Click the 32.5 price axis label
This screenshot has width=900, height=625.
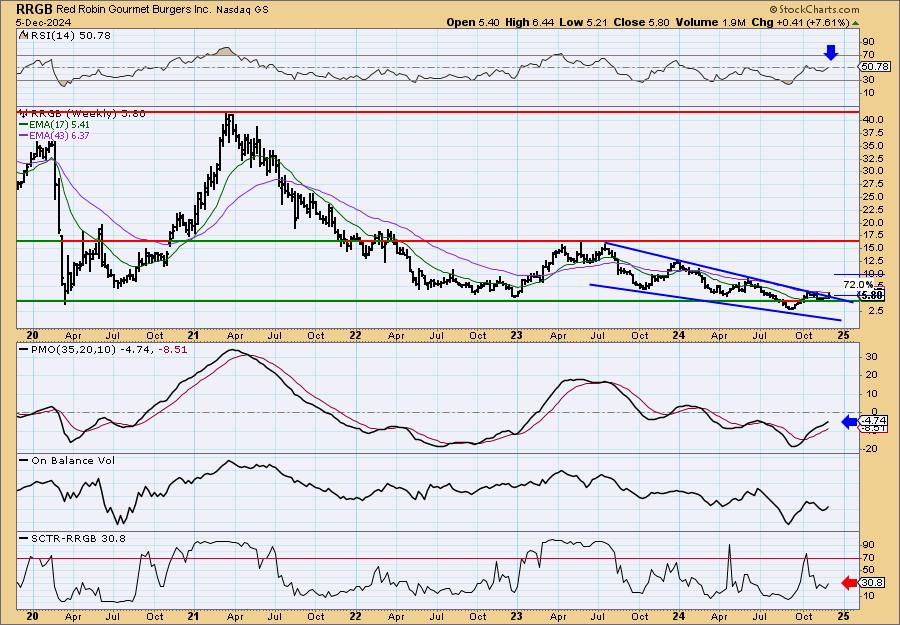coord(871,158)
